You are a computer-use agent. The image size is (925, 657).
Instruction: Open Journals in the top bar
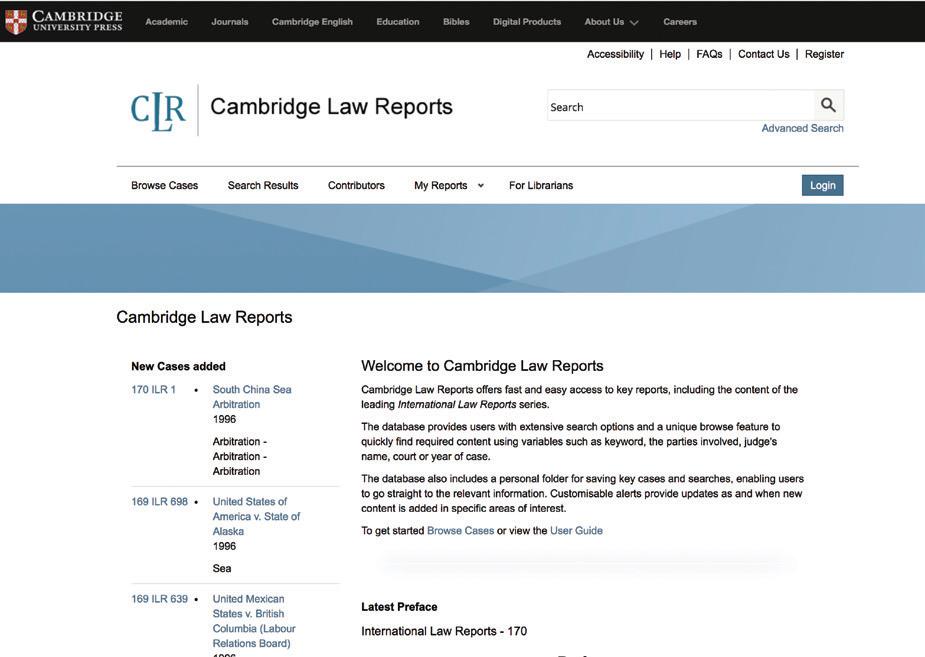[x=229, y=22]
